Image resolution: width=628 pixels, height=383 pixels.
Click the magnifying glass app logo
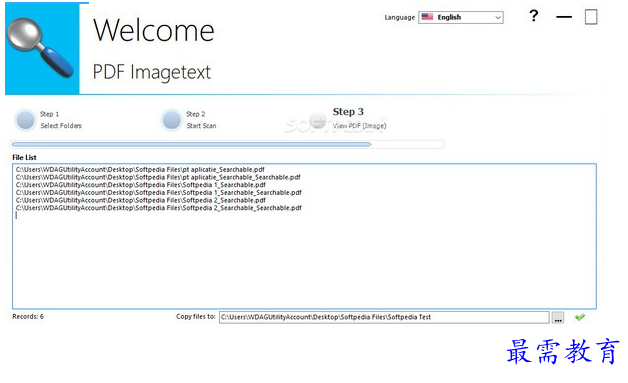[x=42, y=48]
